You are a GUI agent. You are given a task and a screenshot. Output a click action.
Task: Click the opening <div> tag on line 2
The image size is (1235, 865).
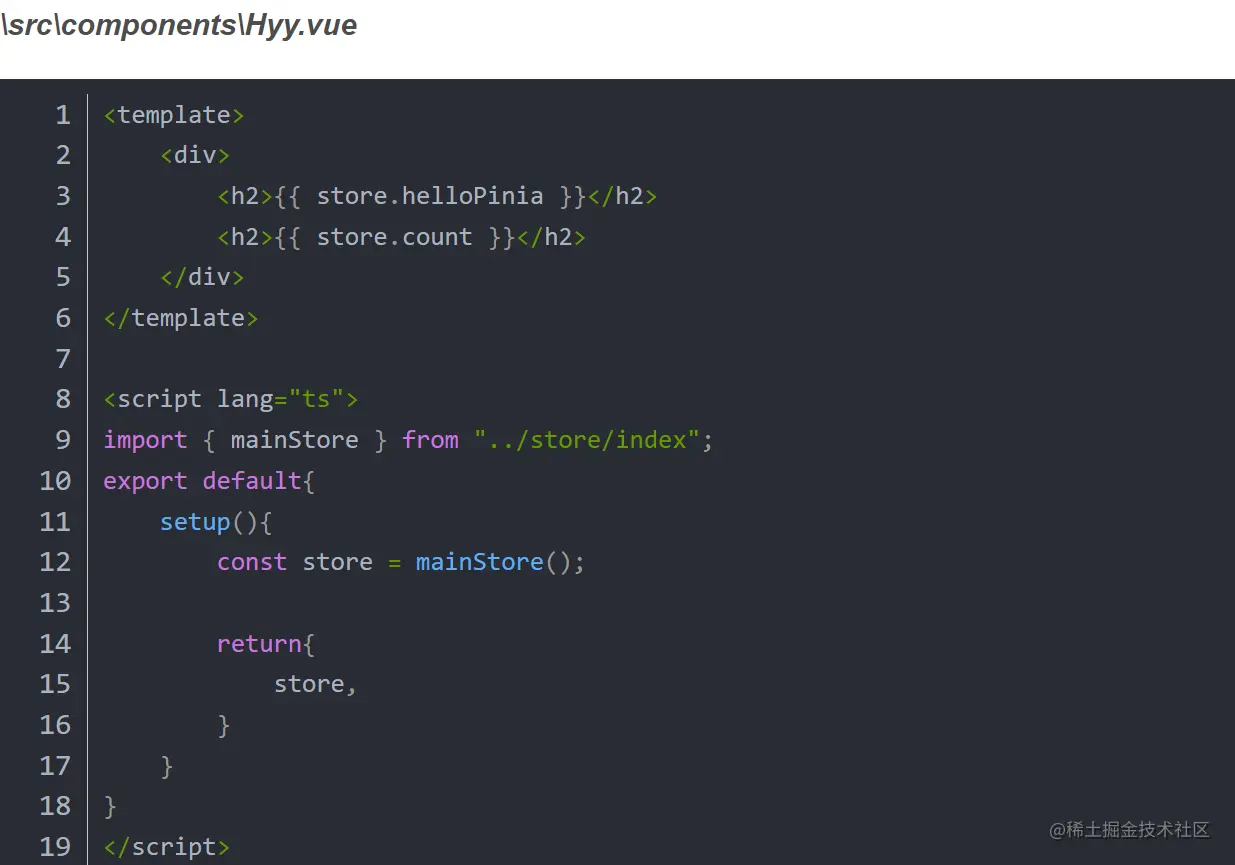coord(195,155)
